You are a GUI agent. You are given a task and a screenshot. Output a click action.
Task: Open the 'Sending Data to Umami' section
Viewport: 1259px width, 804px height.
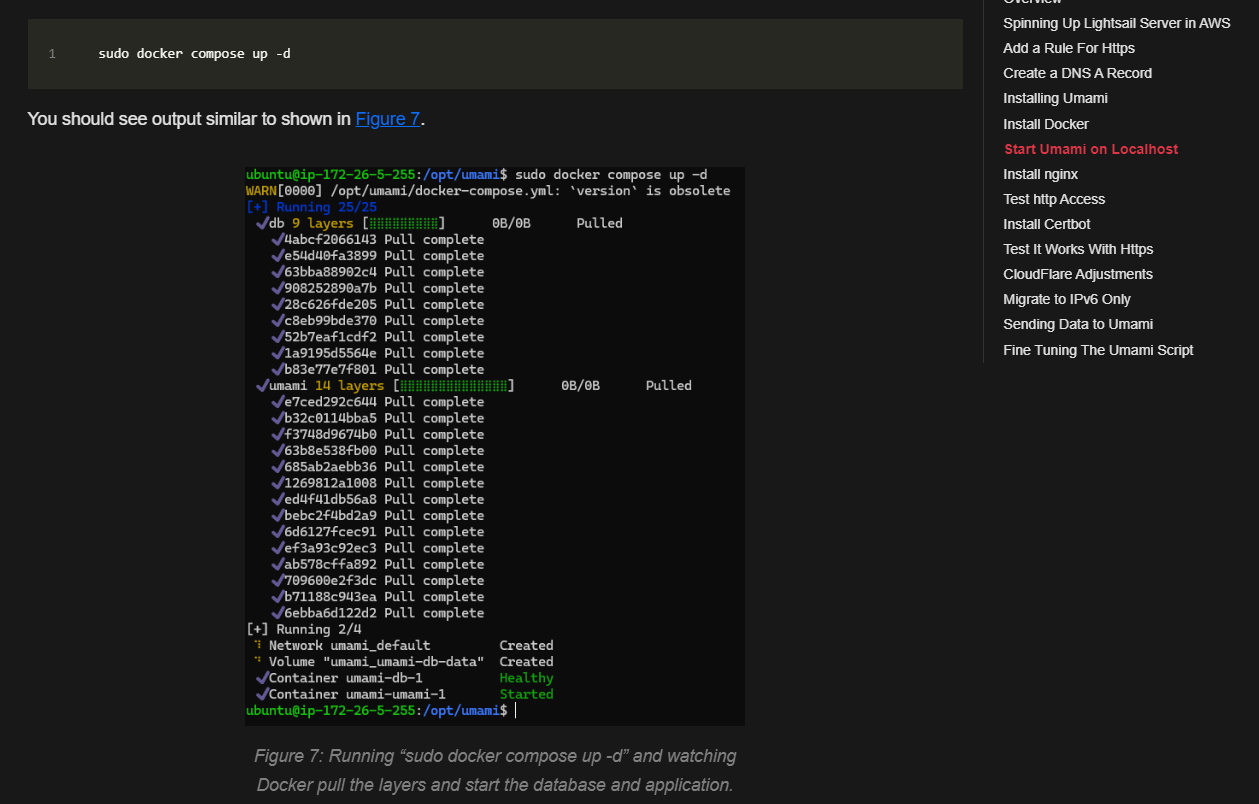pyautogui.click(x=1077, y=324)
